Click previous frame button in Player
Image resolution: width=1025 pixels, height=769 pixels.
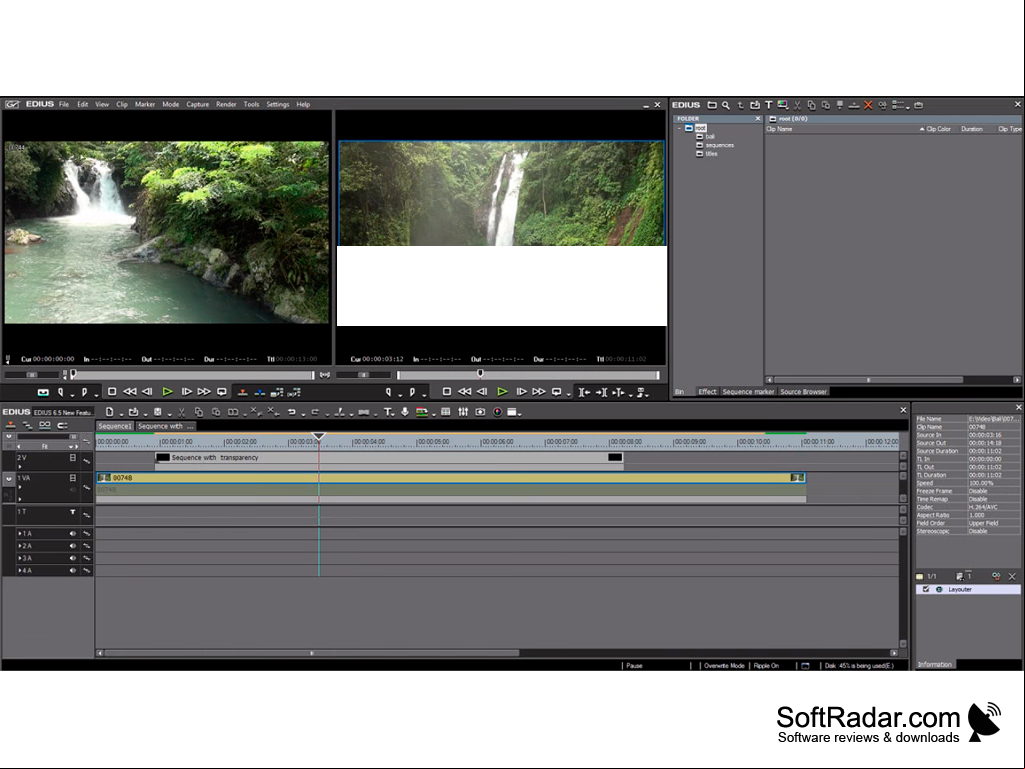click(147, 392)
